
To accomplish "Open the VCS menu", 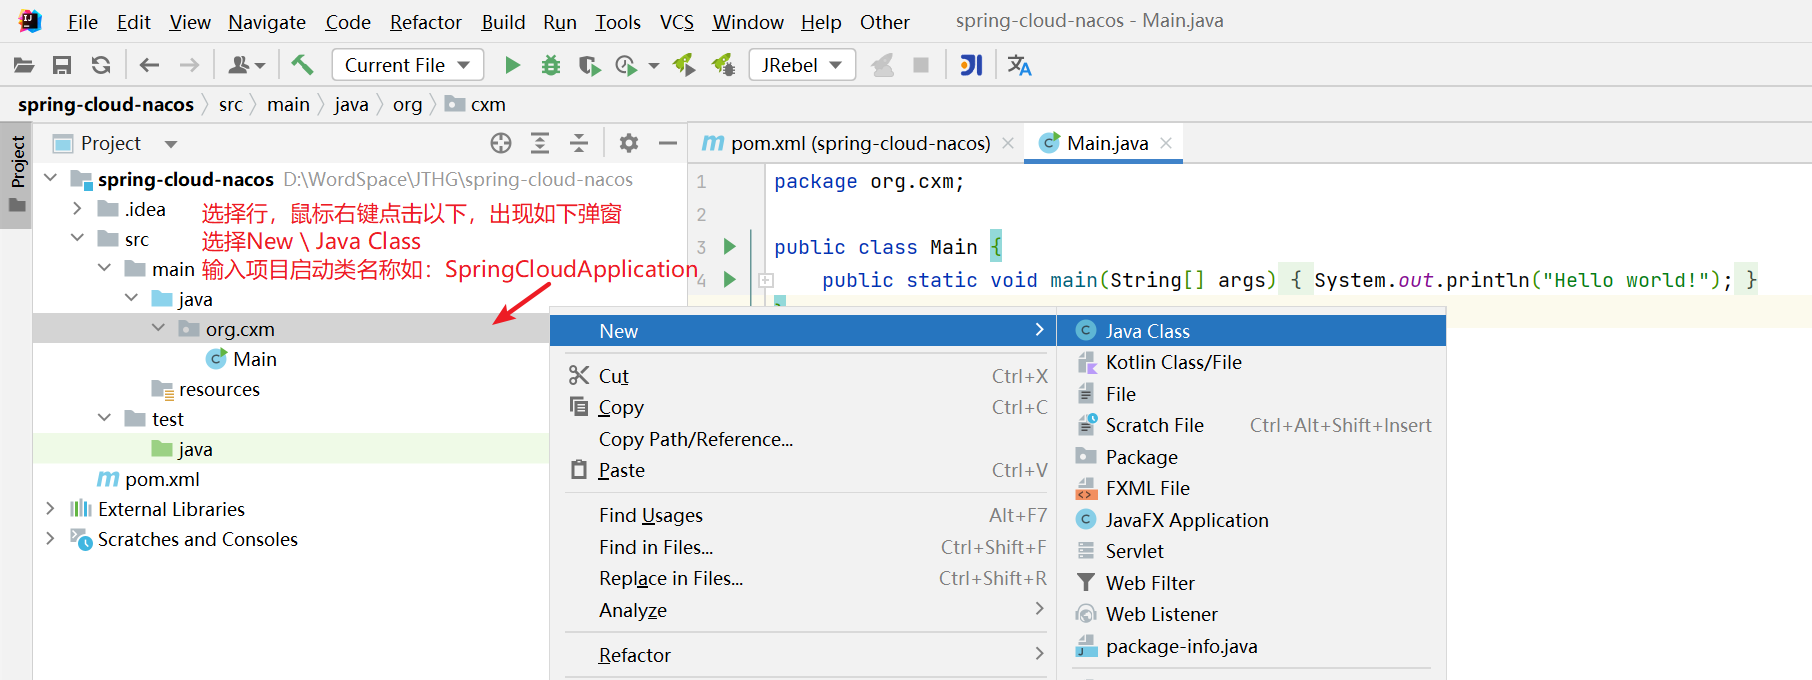I will (677, 22).
